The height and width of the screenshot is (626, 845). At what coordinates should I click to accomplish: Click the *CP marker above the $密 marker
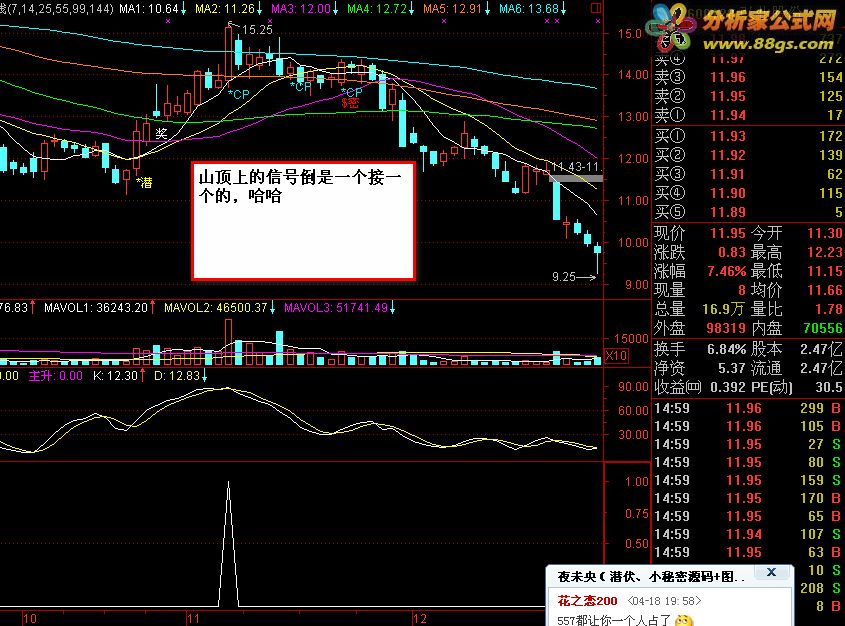(351, 92)
